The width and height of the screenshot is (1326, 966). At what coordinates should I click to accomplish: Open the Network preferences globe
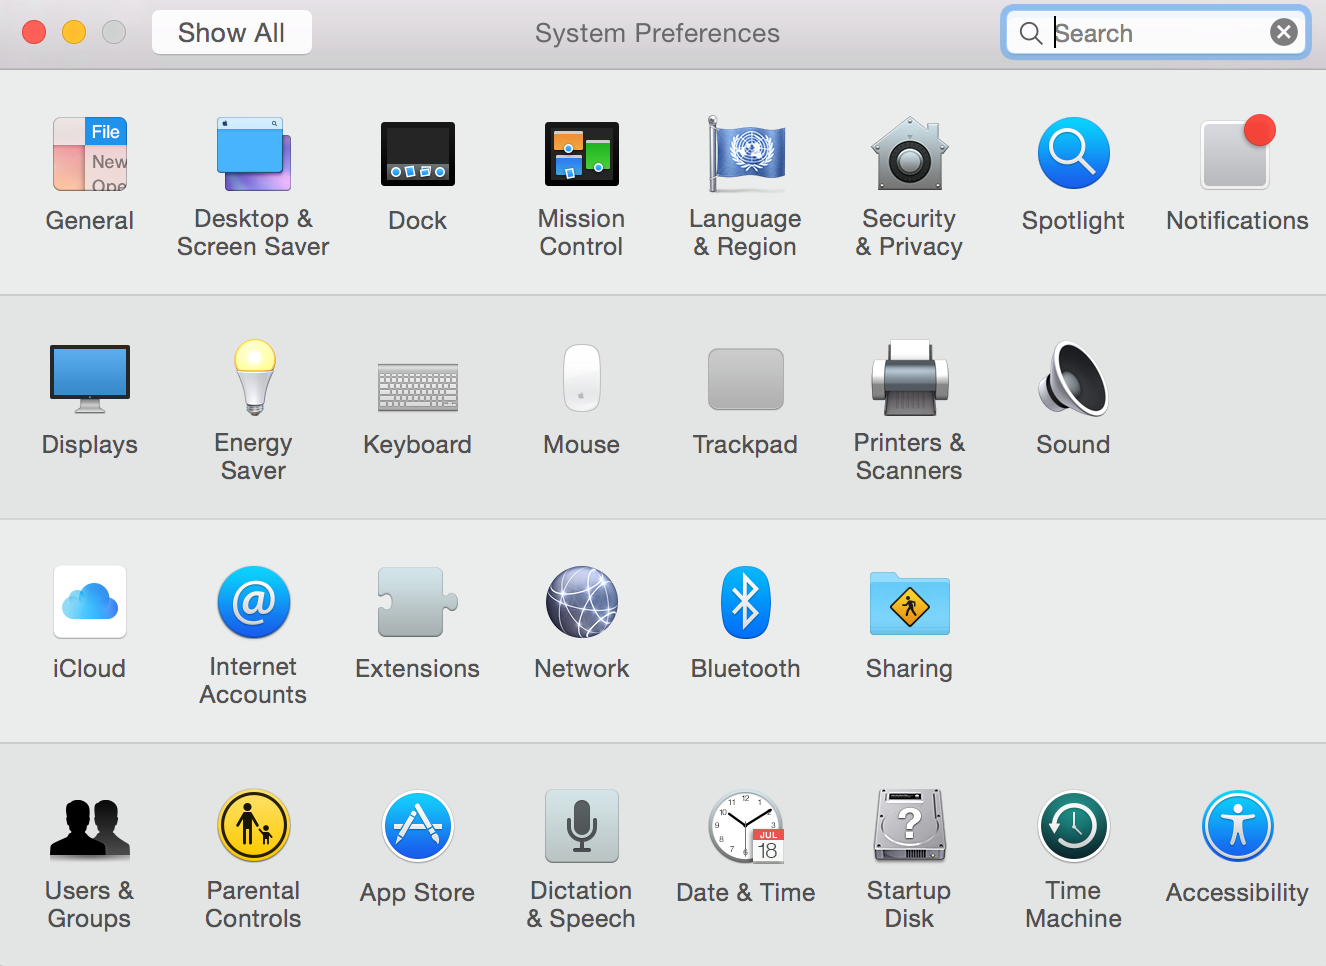pyautogui.click(x=582, y=603)
